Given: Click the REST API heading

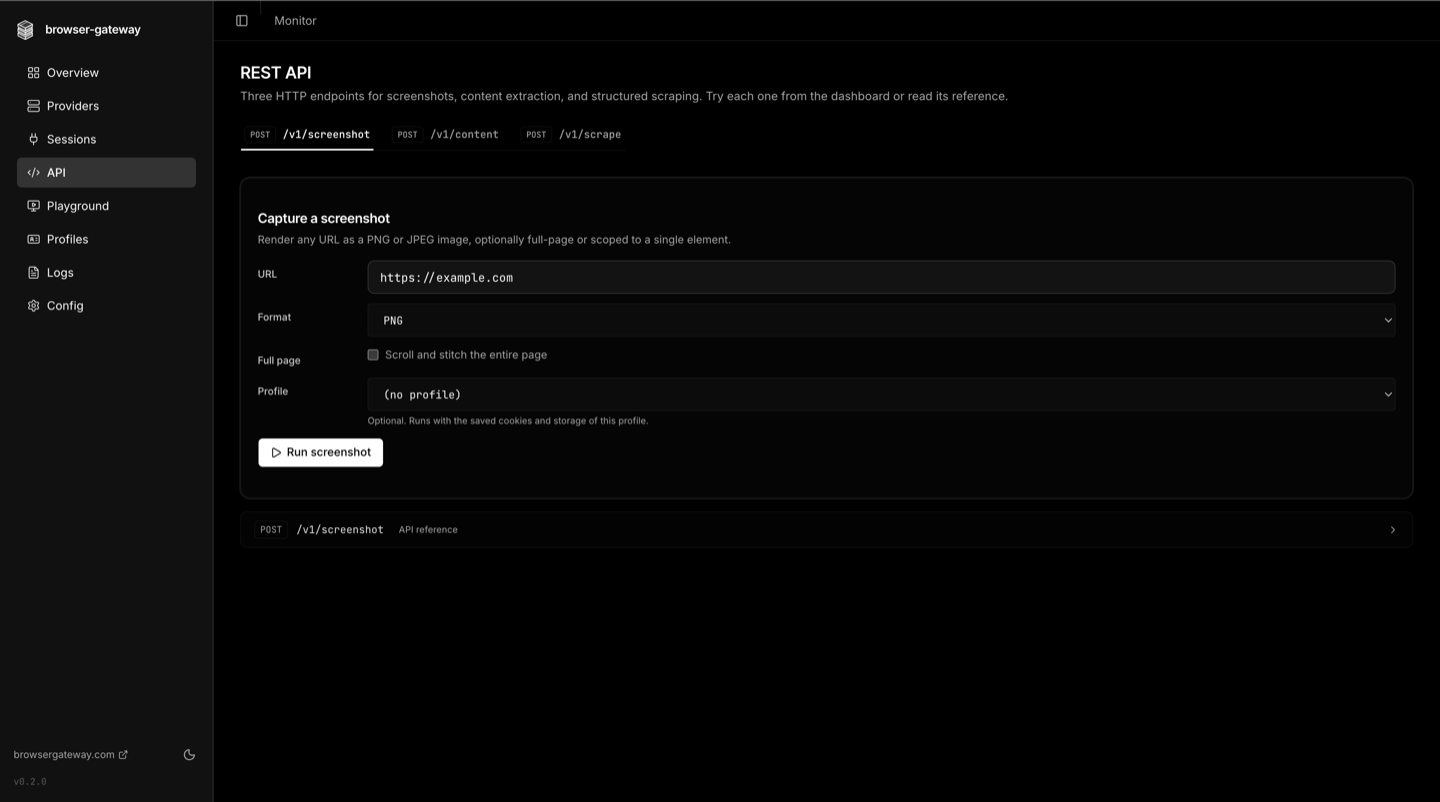Looking at the screenshot, I should (x=276, y=73).
